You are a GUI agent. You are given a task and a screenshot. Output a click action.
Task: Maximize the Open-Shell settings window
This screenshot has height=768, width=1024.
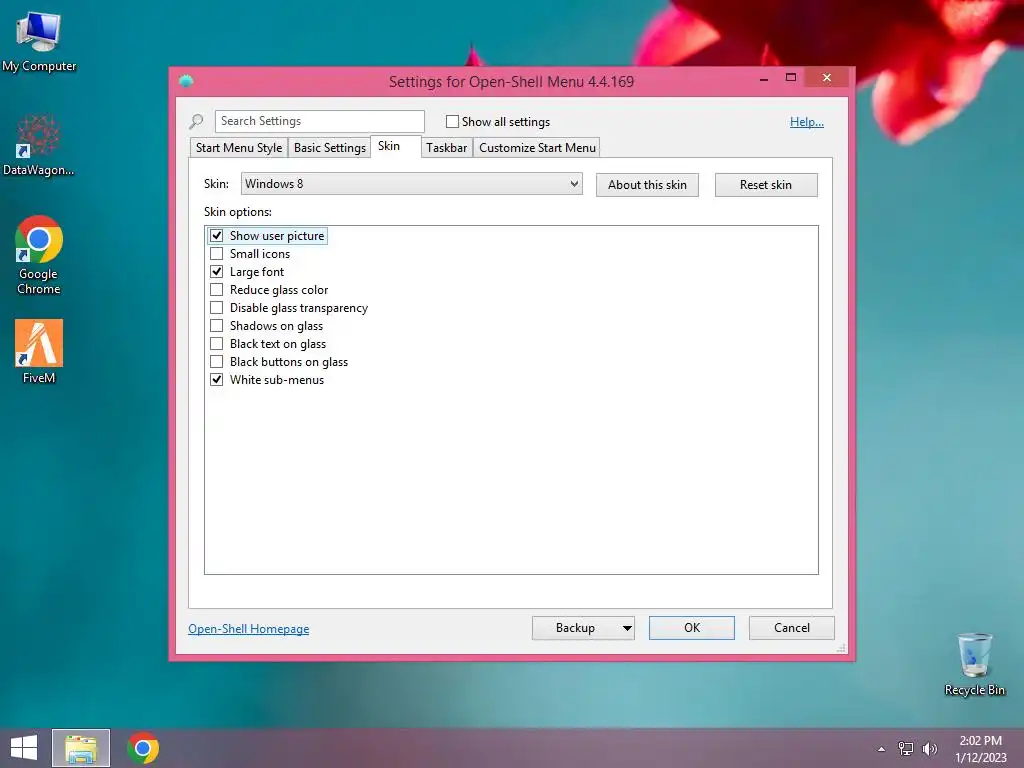[x=791, y=78]
